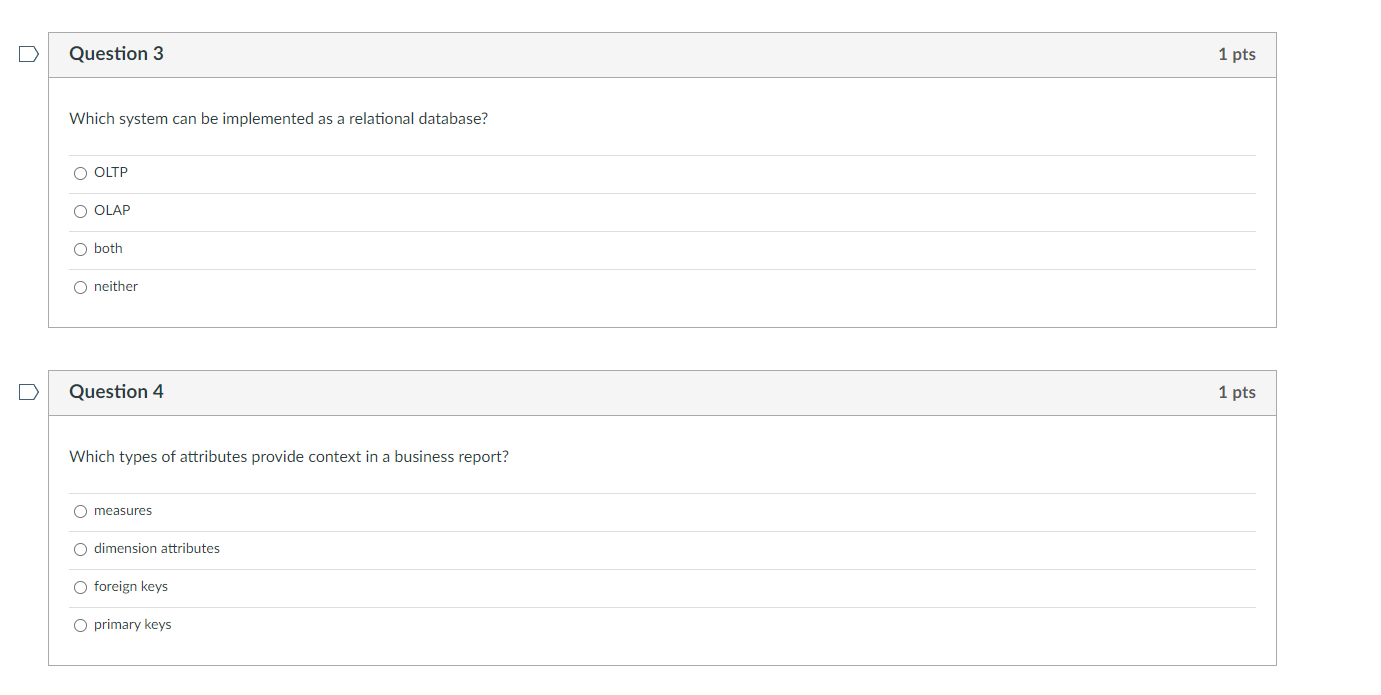Choose the 'dimension attributes' radio button
The height and width of the screenshot is (695, 1381).
81,549
